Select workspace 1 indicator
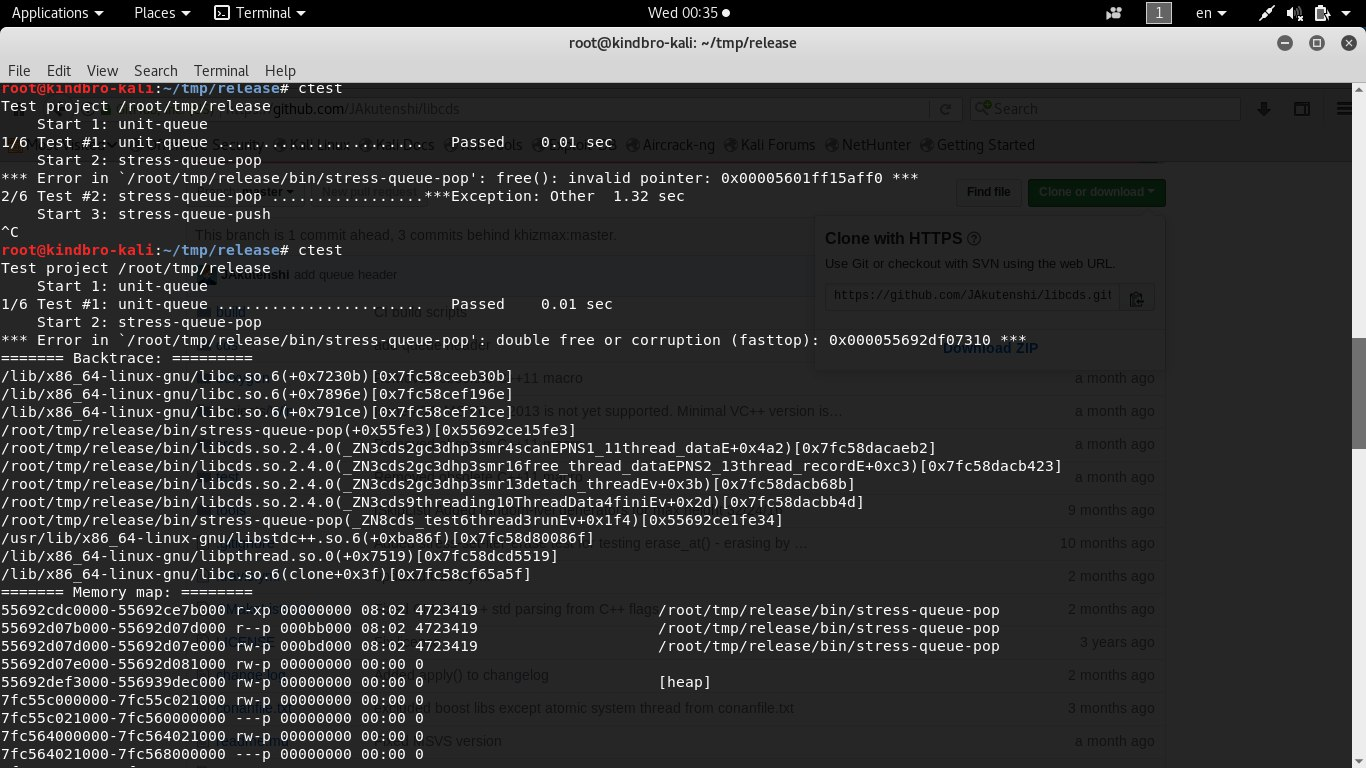 point(1158,13)
